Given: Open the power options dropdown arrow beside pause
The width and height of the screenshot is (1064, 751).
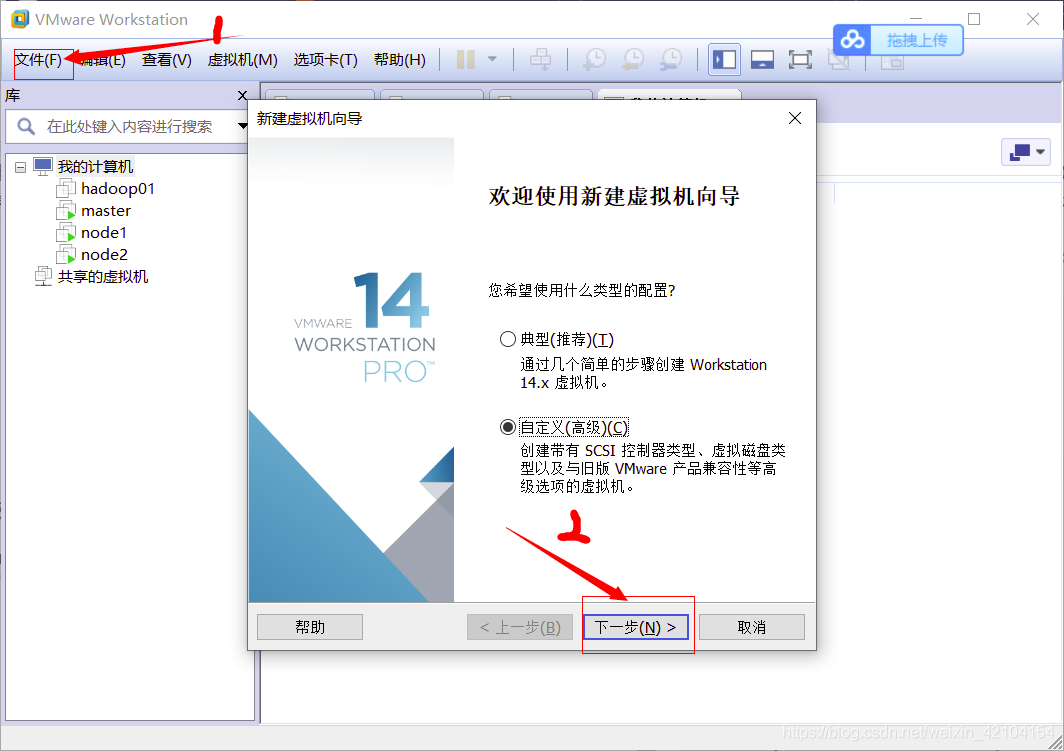Looking at the screenshot, I should 493,59.
